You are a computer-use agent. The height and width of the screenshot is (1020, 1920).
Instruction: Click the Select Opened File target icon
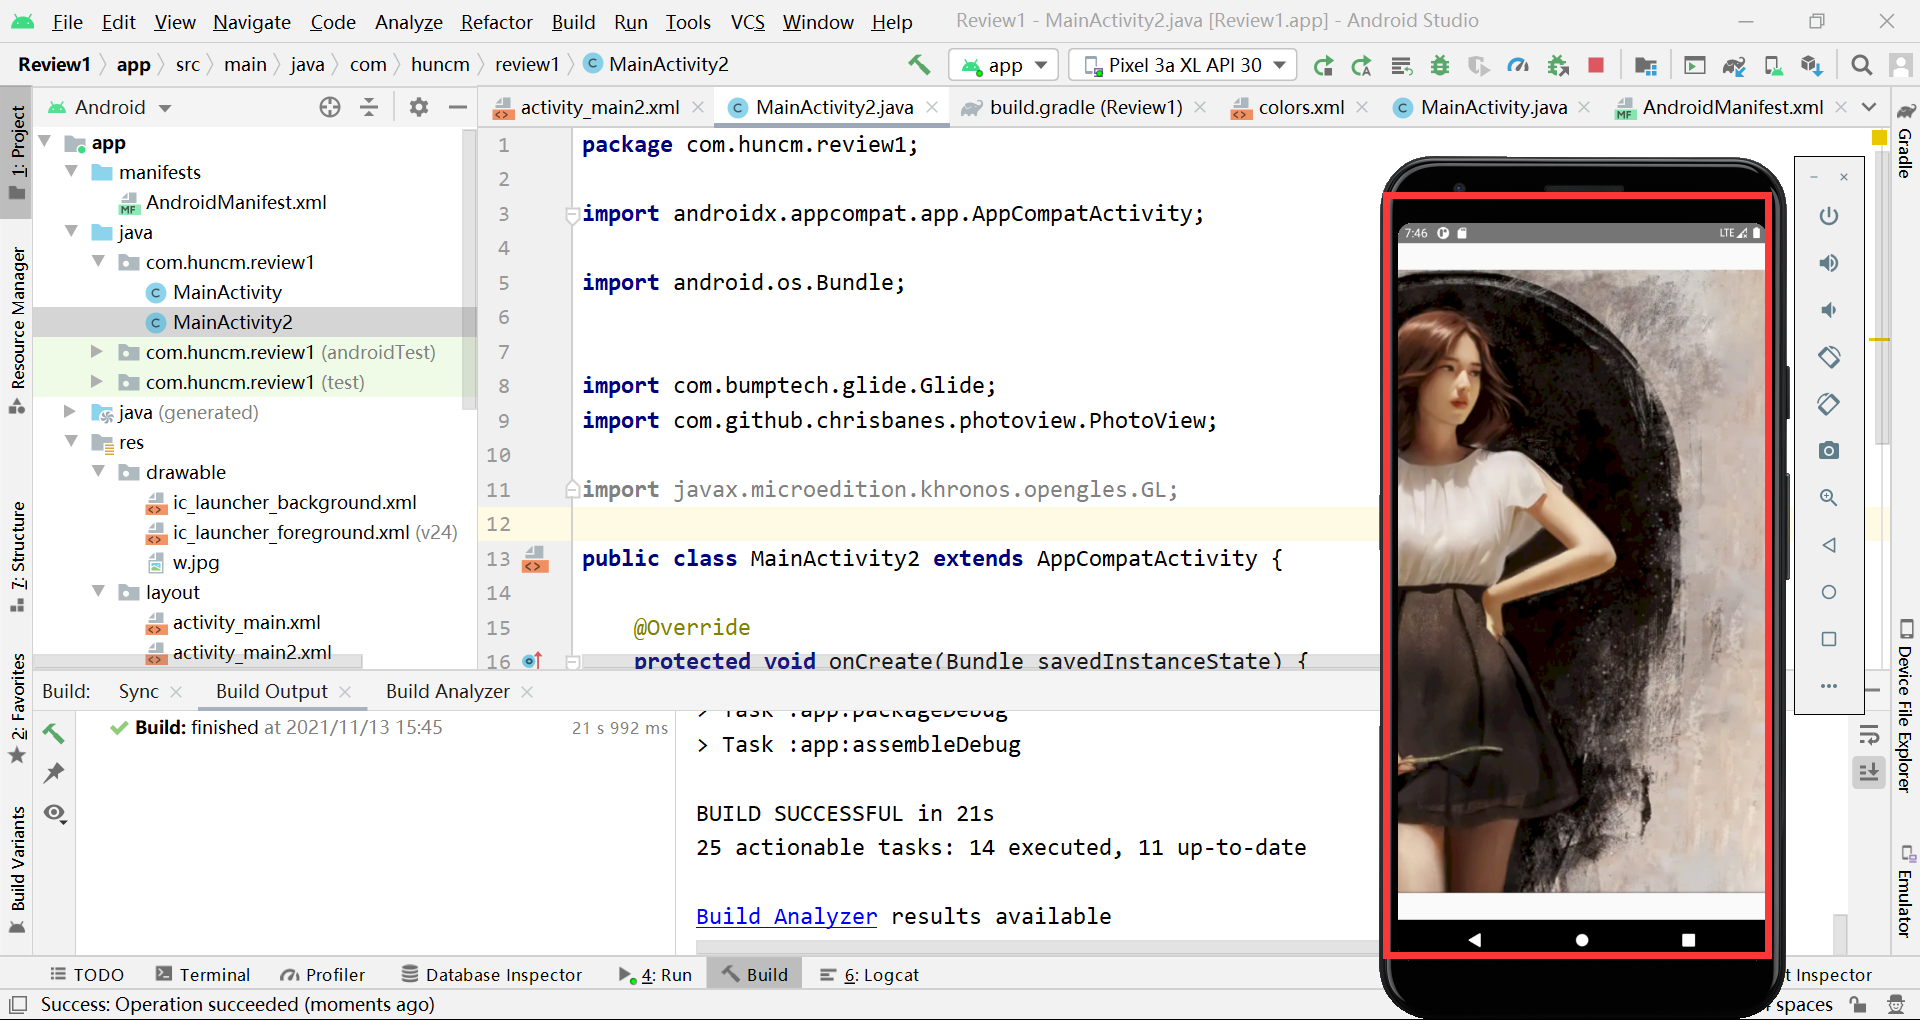(x=330, y=107)
